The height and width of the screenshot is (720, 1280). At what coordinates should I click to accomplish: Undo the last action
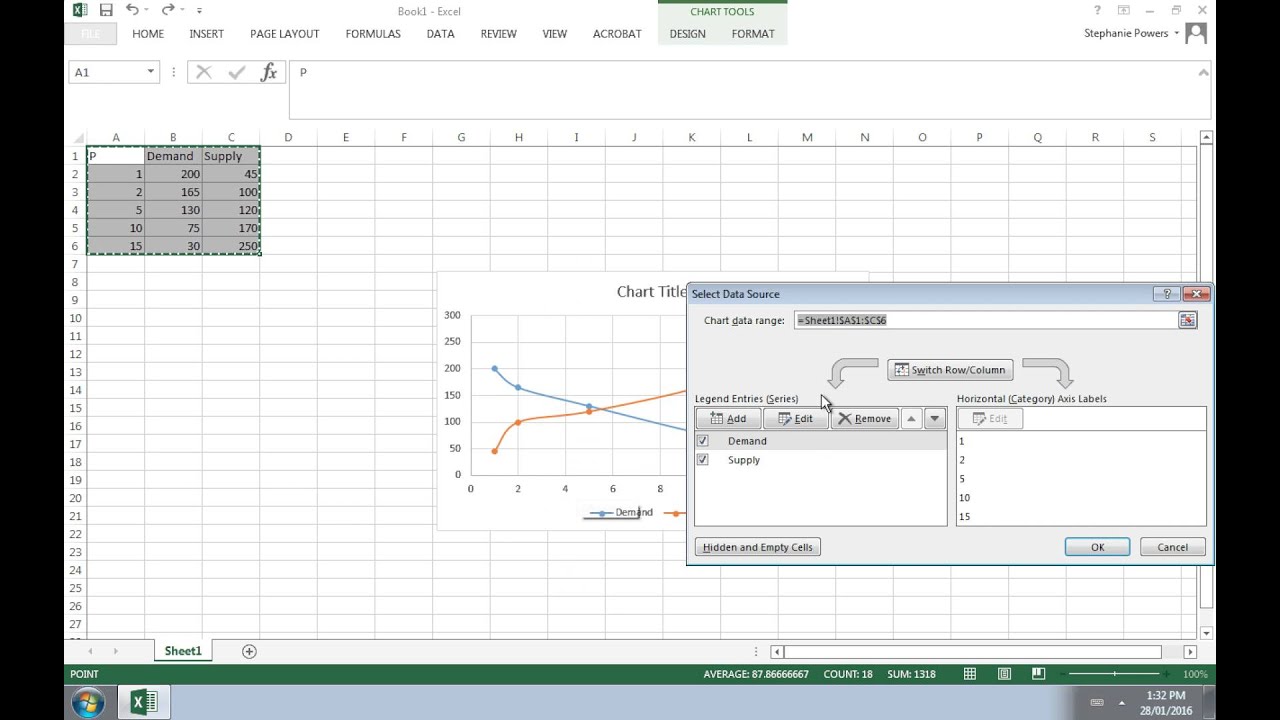(x=132, y=10)
